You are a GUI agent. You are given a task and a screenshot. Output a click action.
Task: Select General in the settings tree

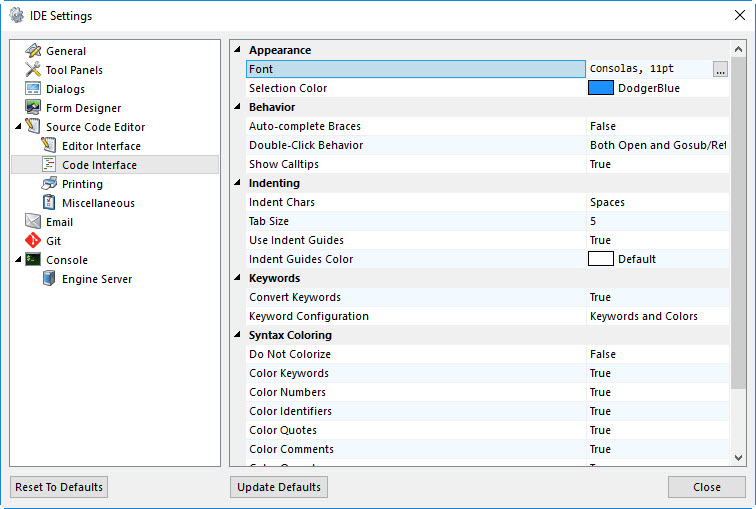(x=66, y=51)
